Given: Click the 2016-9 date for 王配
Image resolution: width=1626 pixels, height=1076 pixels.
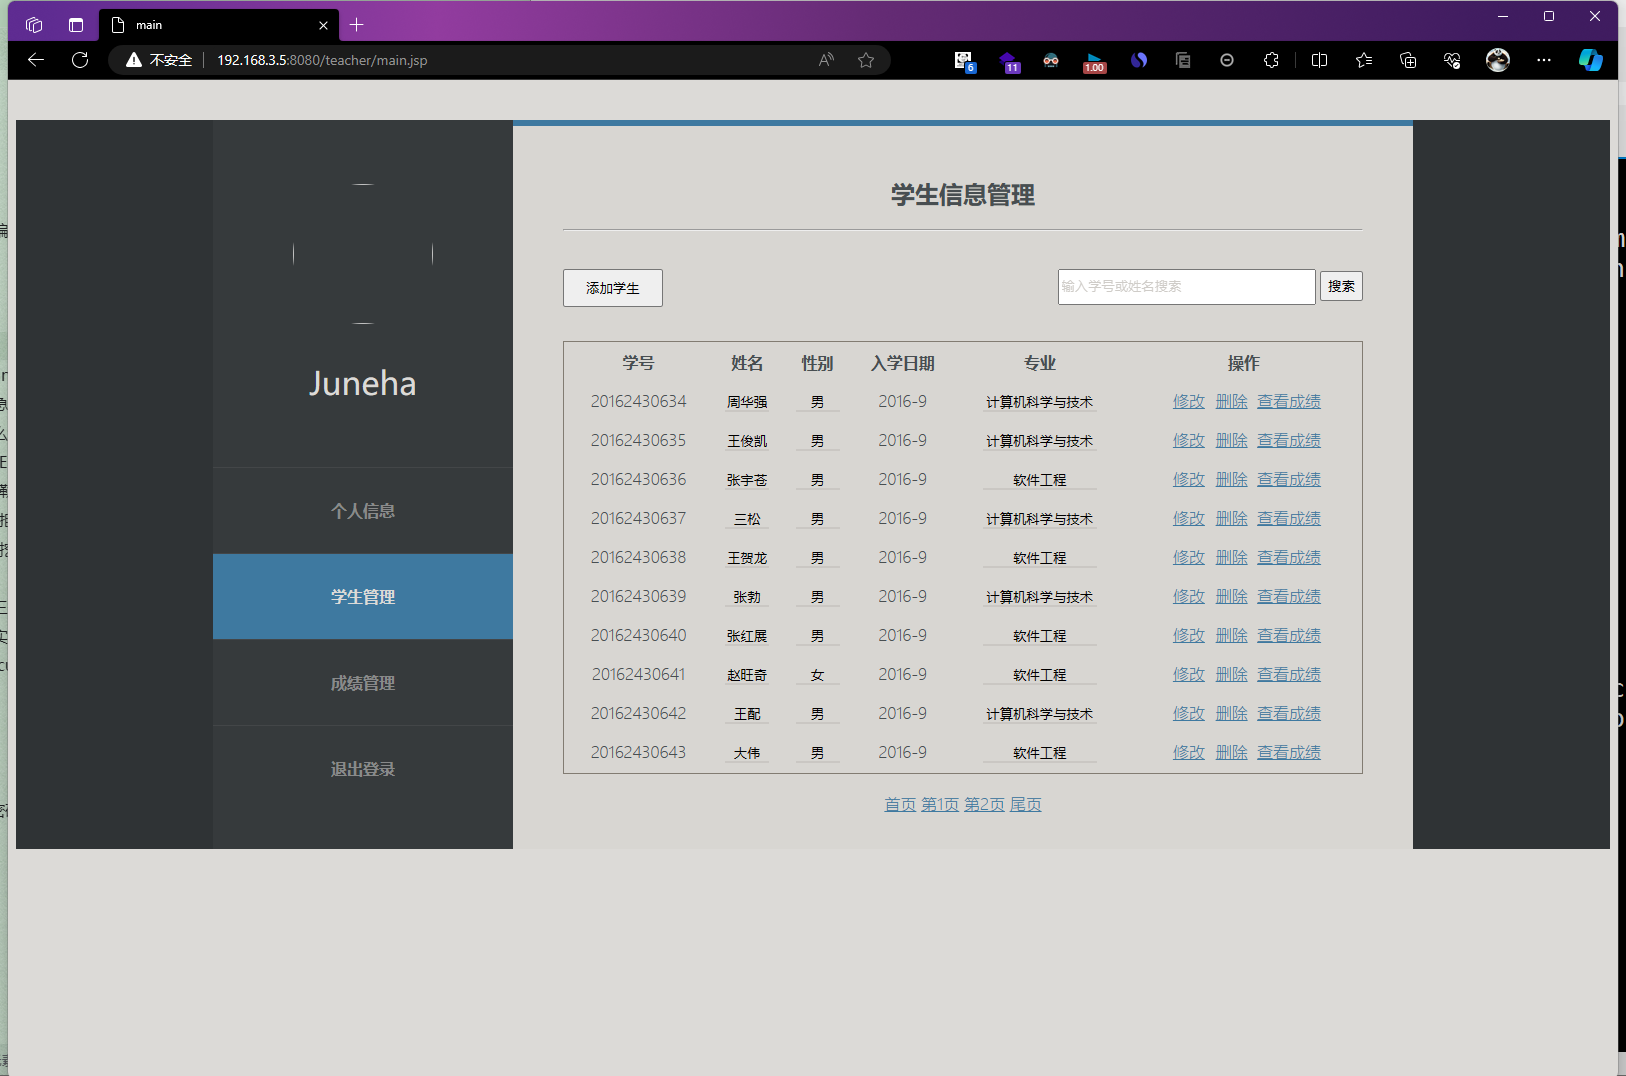Looking at the screenshot, I should (x=903, y=714).
